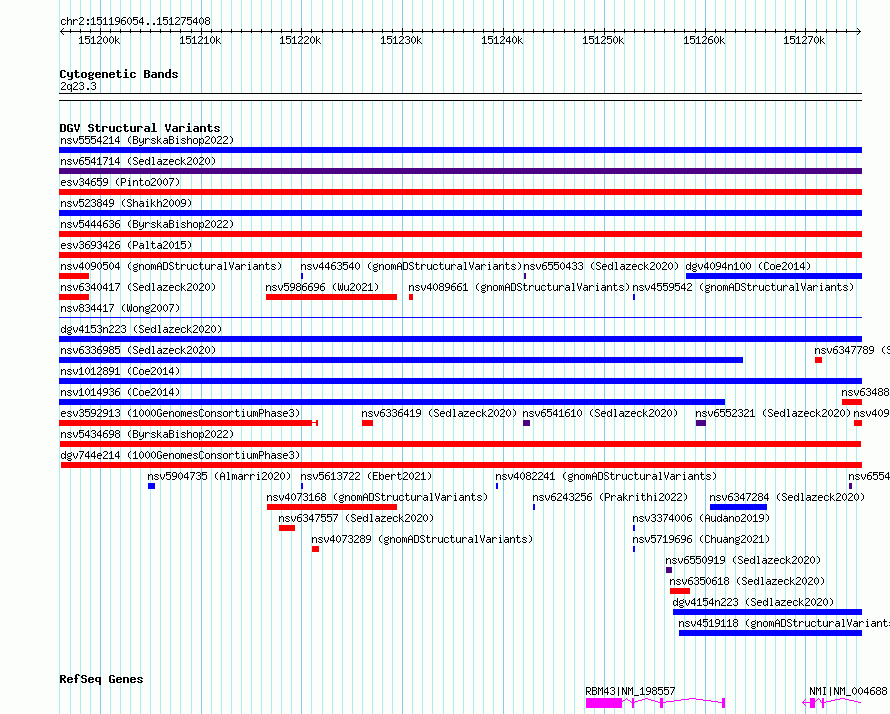Select nsv6541610 (Sedlazeck2020) label
Image resolution: width=890 pixels, height=714 pixels.
[601, 413]
